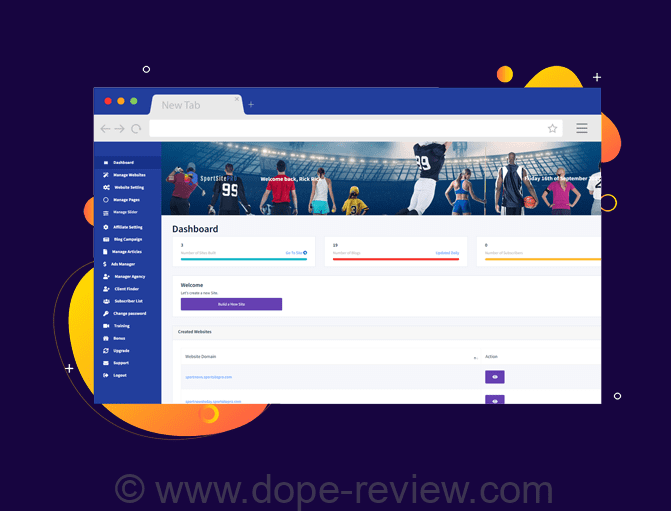Screen dimensions: 671x511
Task: Bookmark the page with the star icon
Action: [x=552, y=129]
